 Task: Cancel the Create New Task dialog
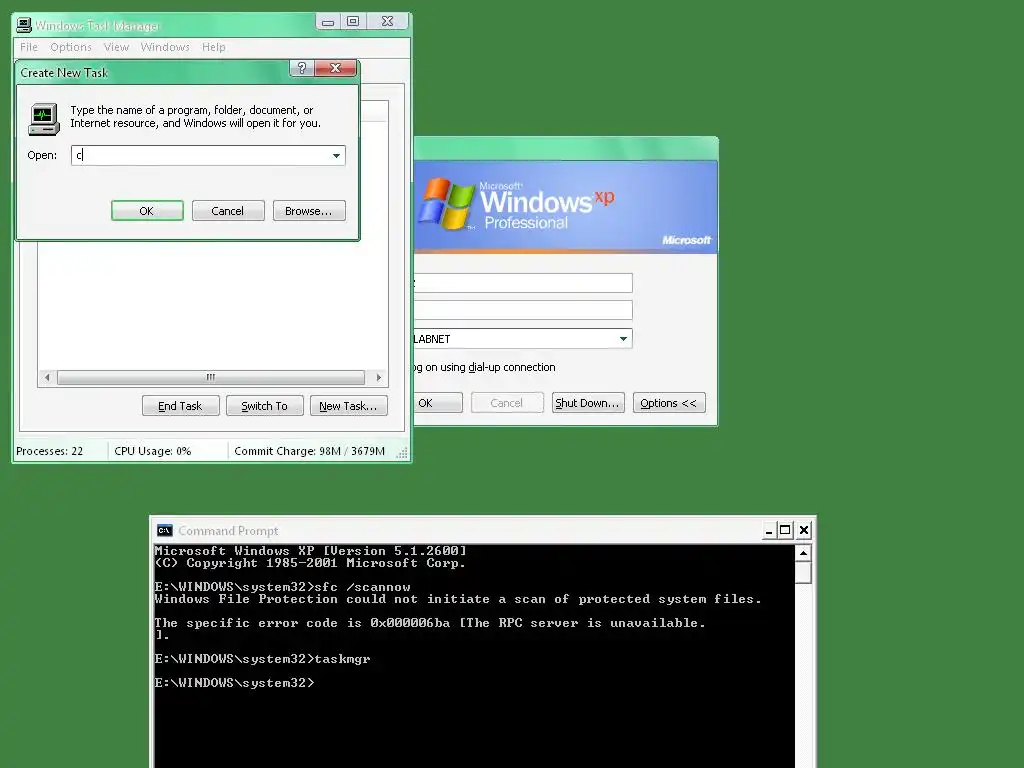click(228, 211)
